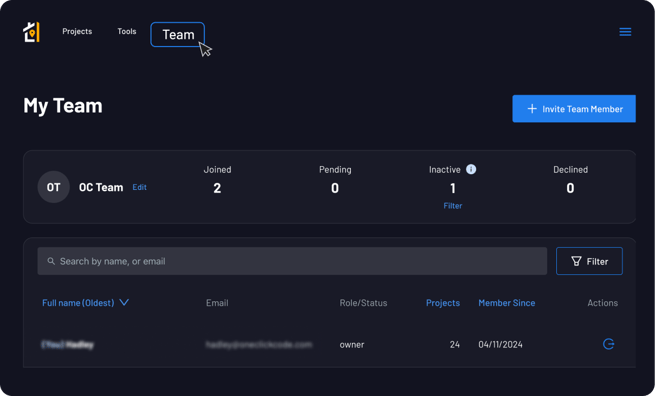
Task: Expand the Full name (Oldest) sort dropdown
Action: [x=85, y=302]
